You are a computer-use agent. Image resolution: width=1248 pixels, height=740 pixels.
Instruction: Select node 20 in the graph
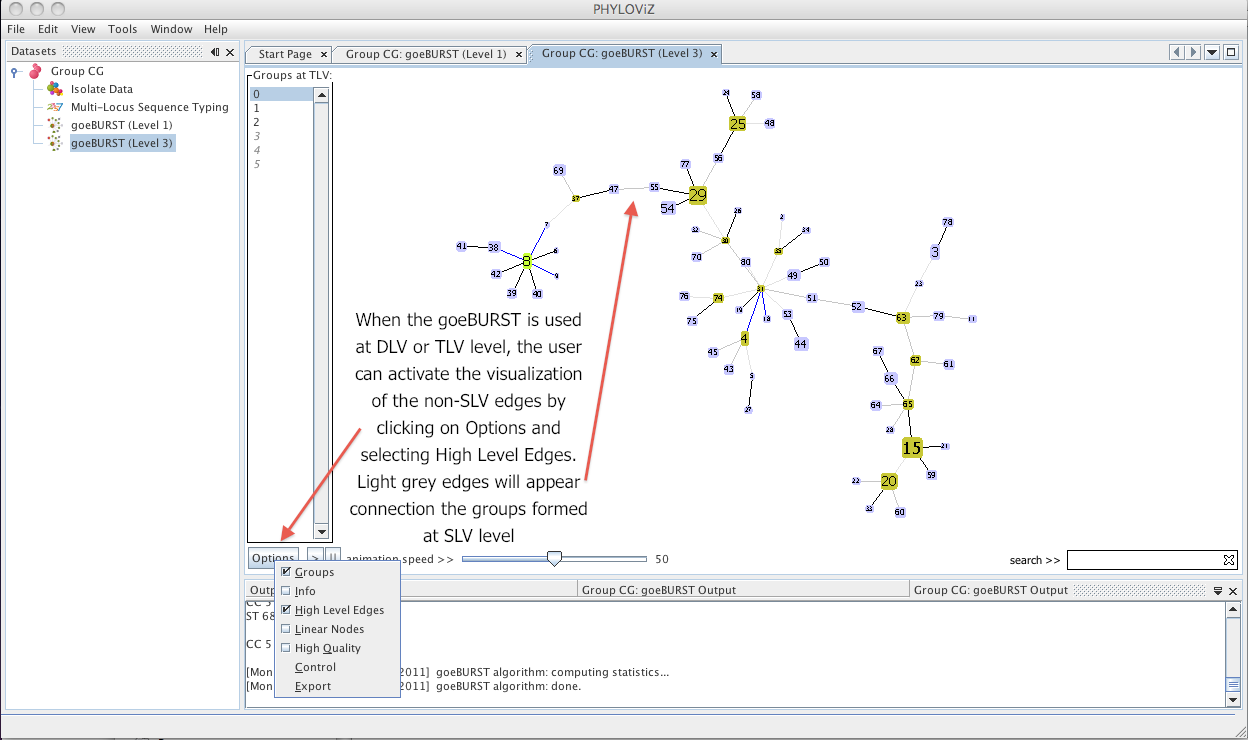[889, 481]
